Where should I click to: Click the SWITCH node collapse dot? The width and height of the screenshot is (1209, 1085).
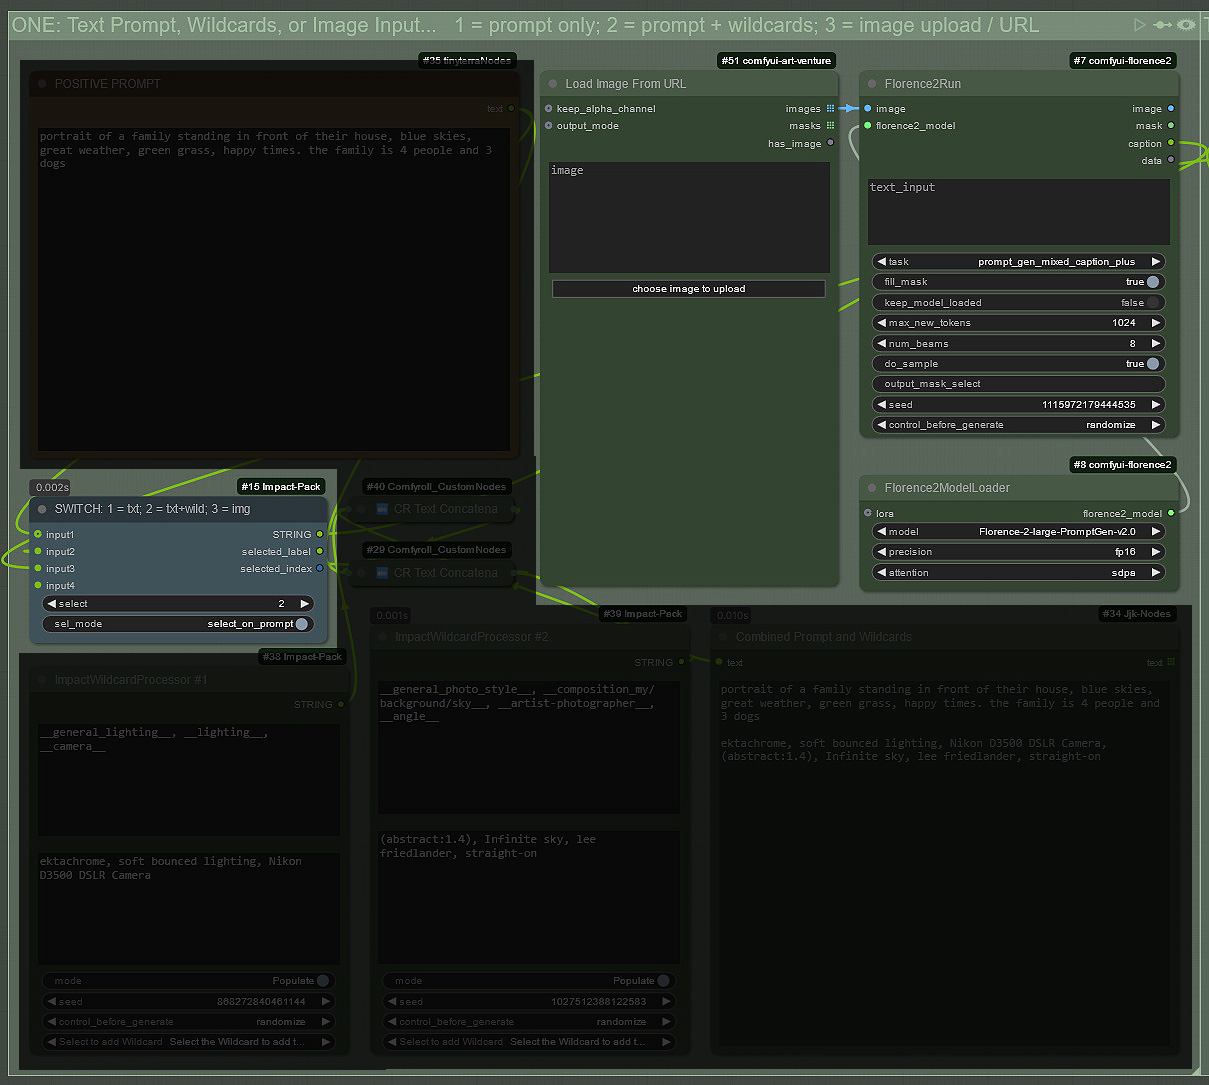point(42,509)
